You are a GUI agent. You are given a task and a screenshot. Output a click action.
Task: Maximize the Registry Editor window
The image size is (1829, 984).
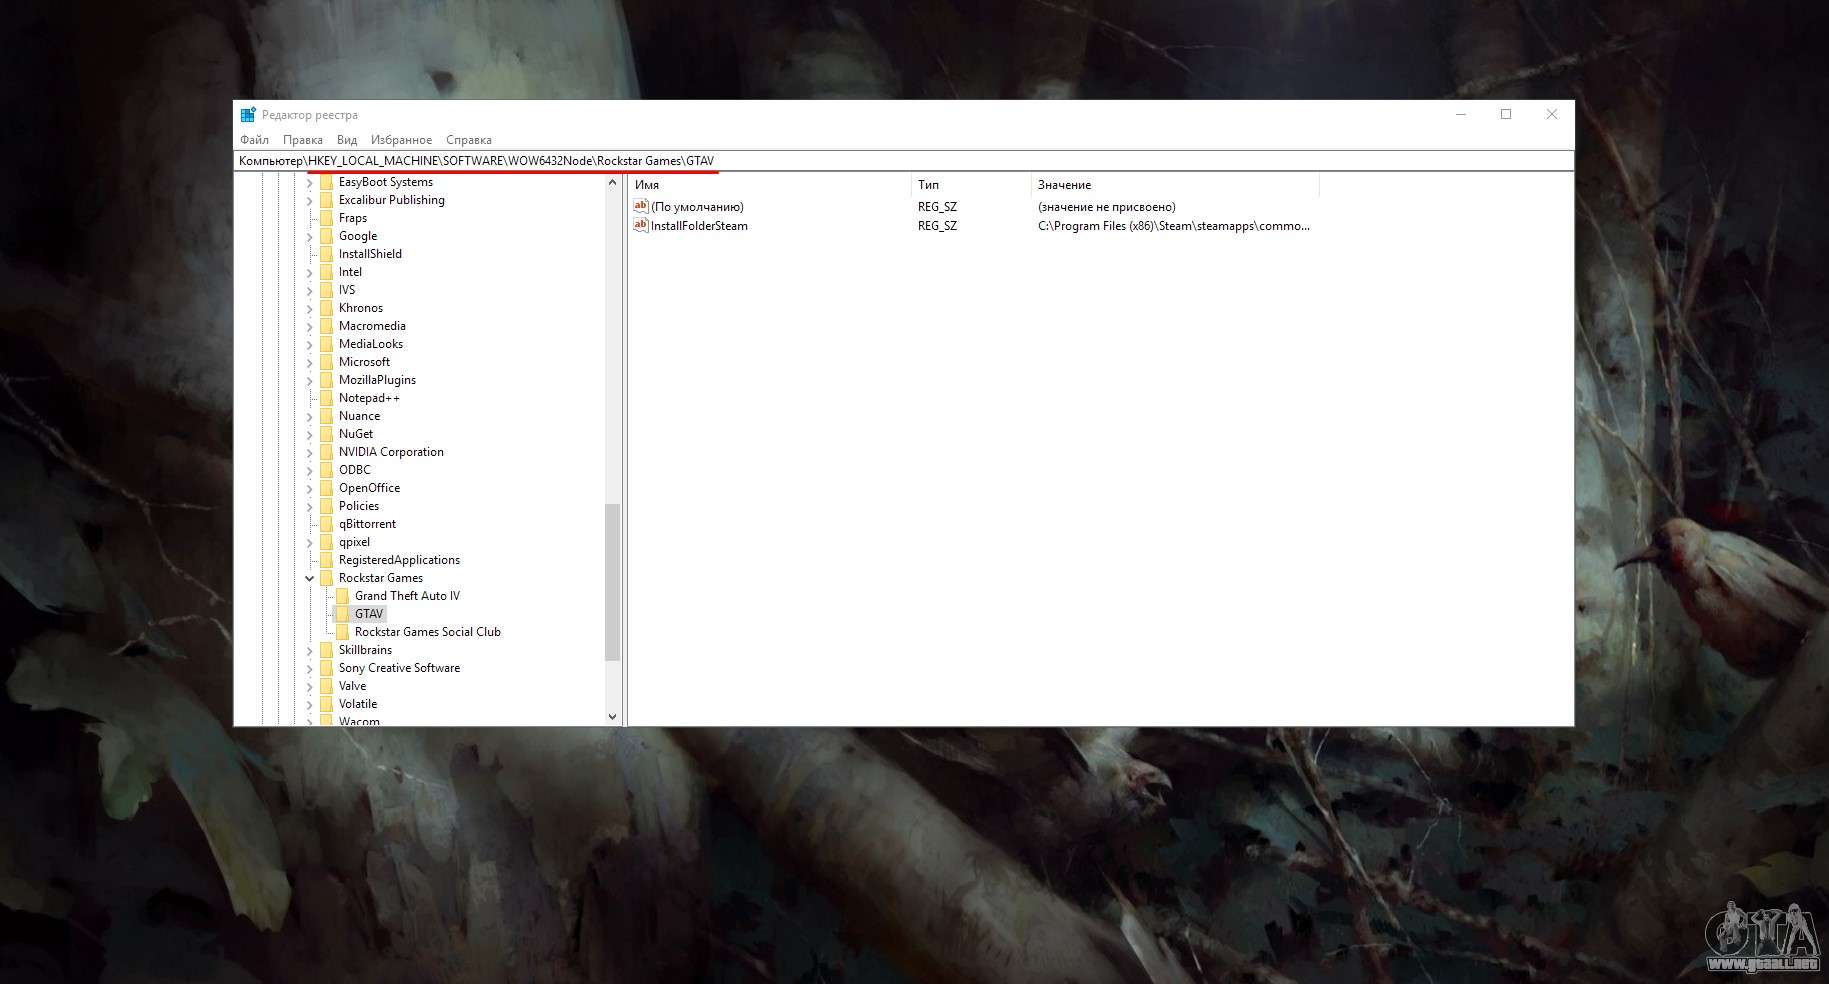tap(1506, 115)
